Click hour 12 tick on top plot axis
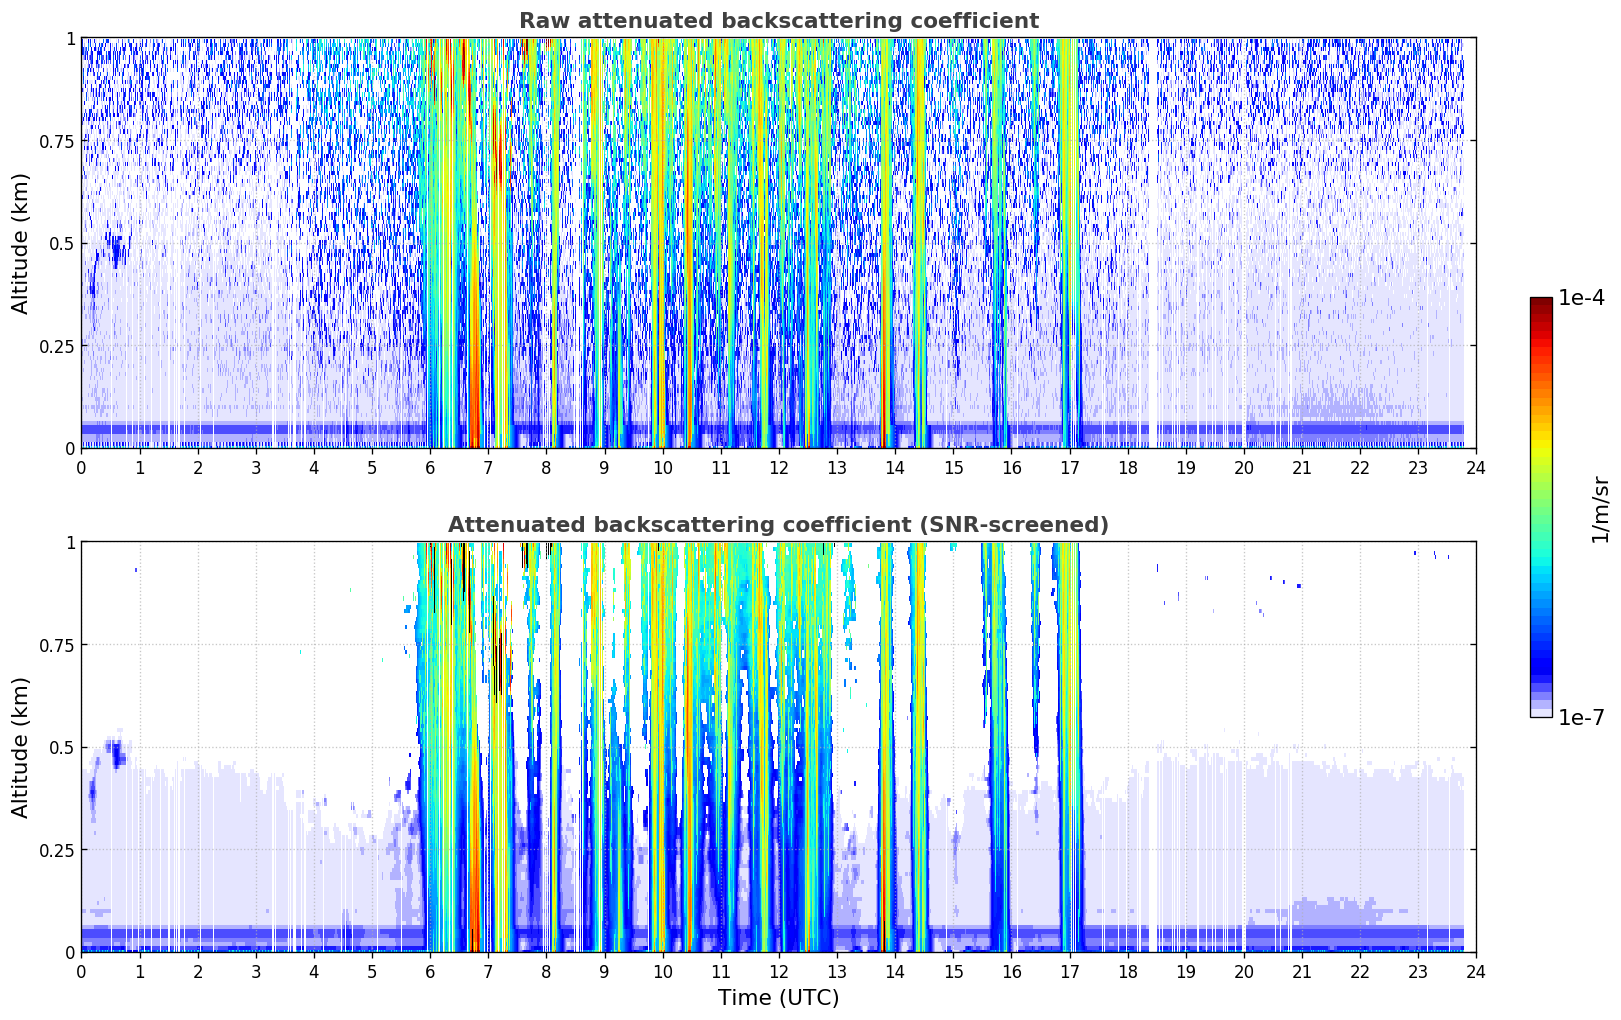The width and height of the screenshot is (1621, 1020). (x=778, y=467)
